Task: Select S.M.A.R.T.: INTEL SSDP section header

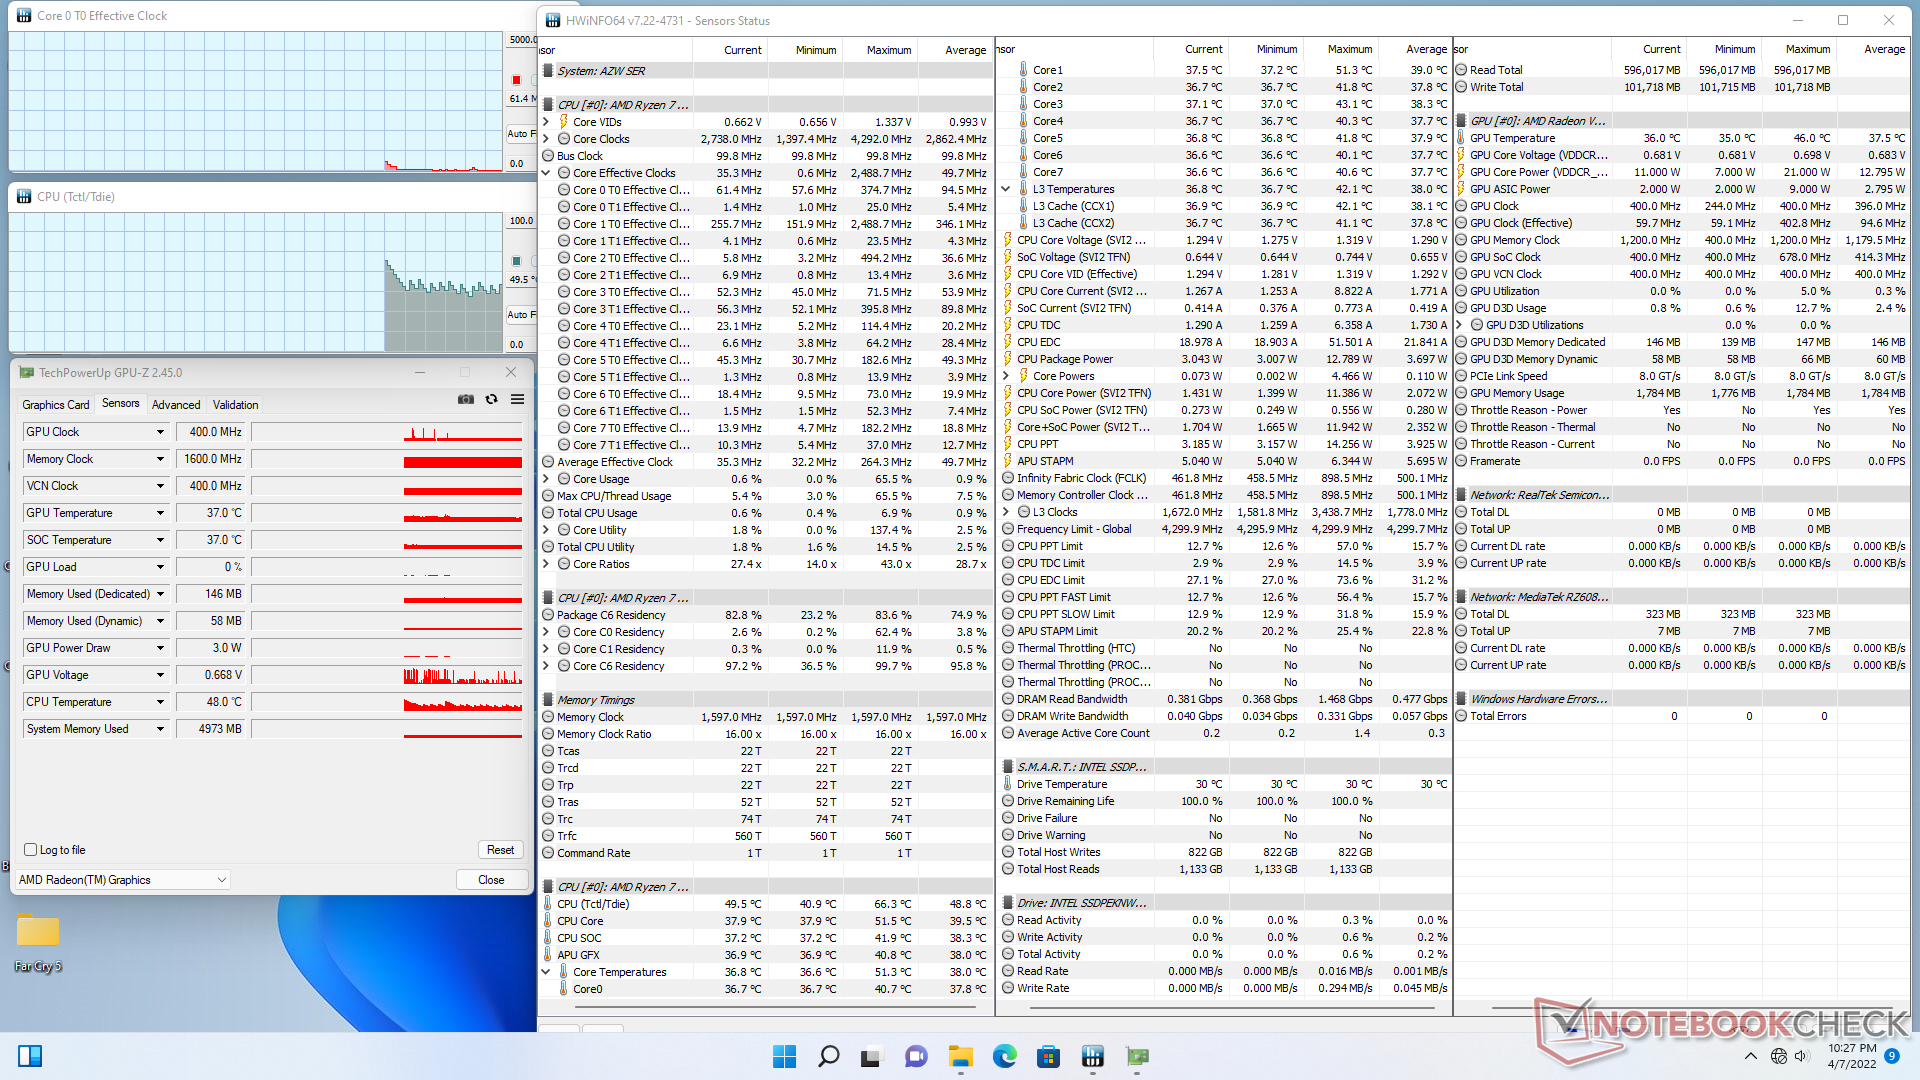Action: point(1081,767)
